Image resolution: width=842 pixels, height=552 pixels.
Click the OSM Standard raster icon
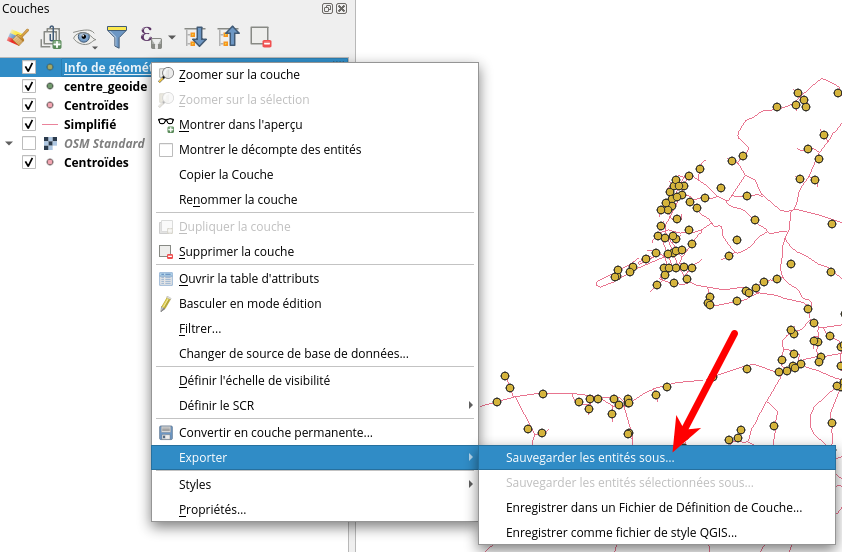coord(50,143)
